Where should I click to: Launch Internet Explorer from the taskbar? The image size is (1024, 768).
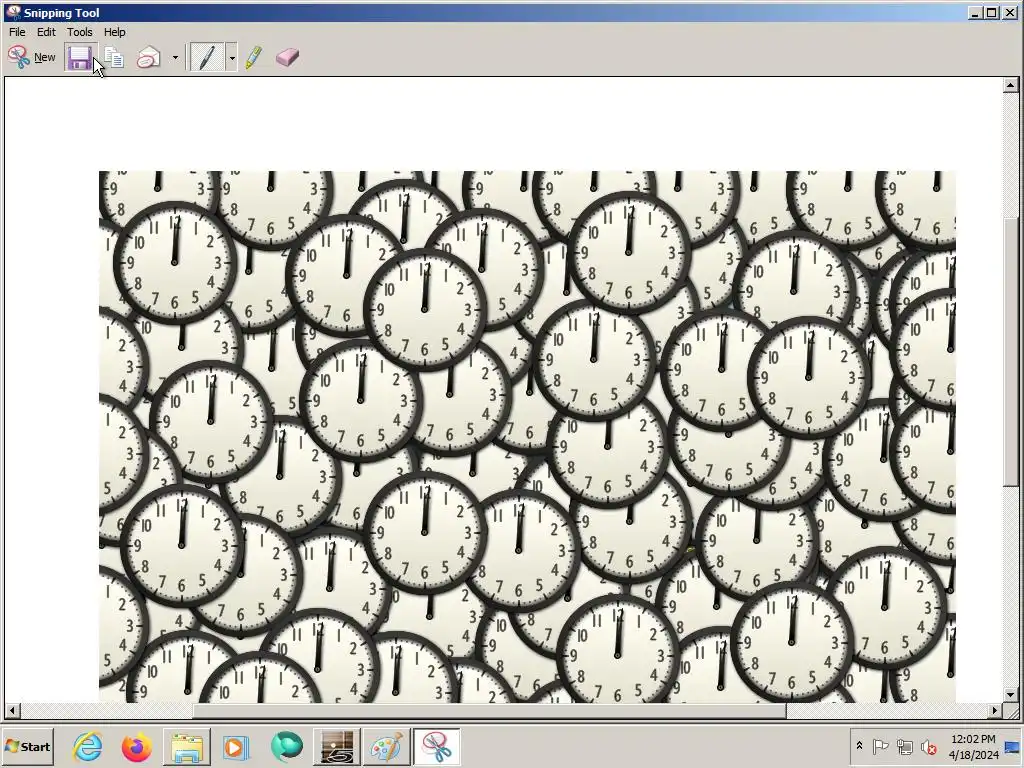pyautogui.click(x=88, y=747)
